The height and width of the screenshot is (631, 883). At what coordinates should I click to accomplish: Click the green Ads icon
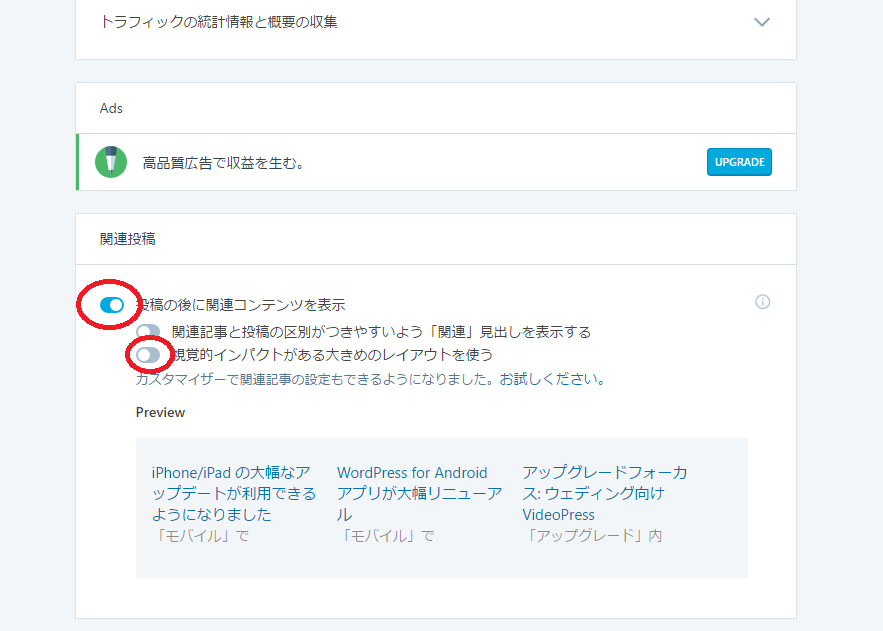[x=111, y=161]
